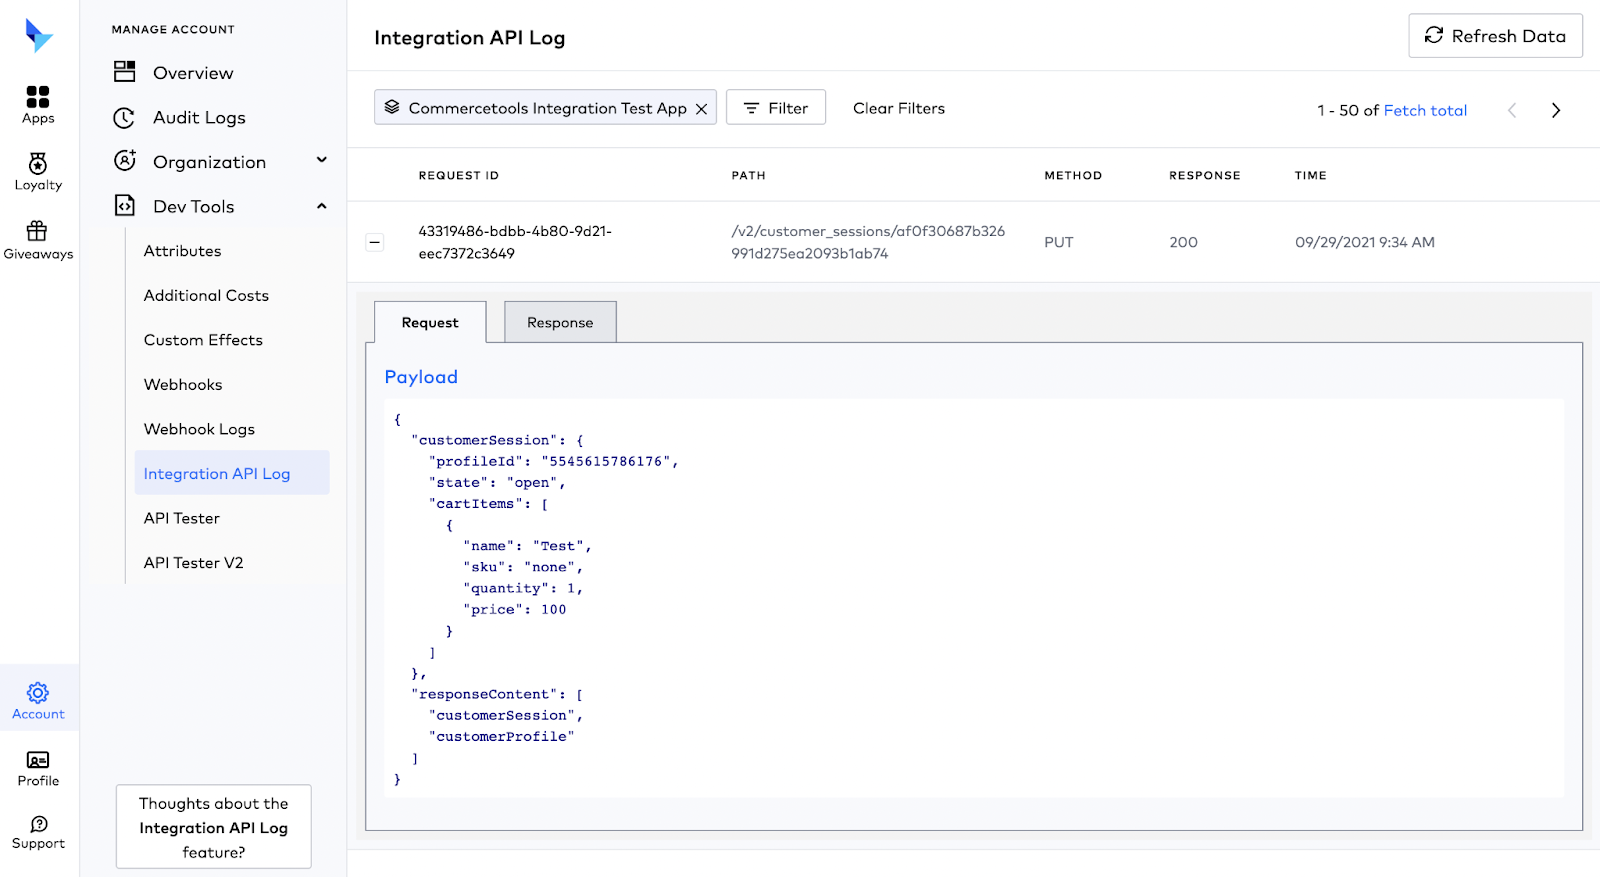The height and width of the screenshot is (877, 1600).
Task: Click the Payload heading
Action: pos(421,377)
